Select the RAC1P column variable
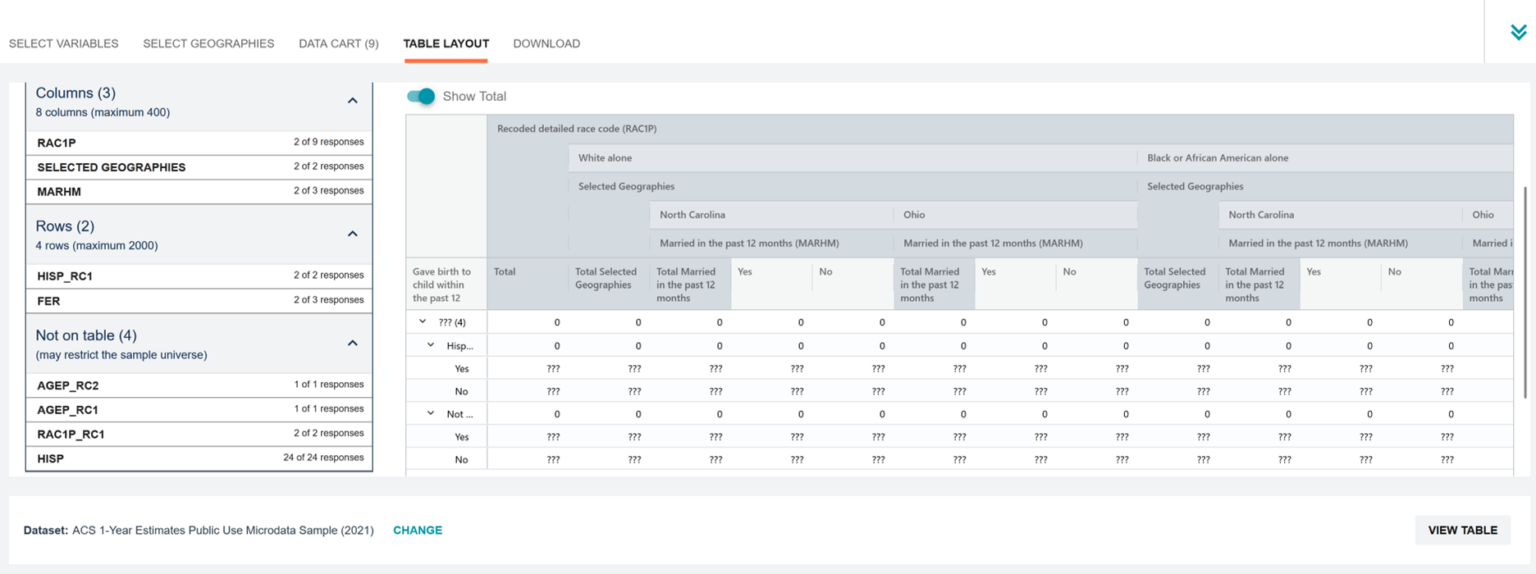 pos(199,143)
